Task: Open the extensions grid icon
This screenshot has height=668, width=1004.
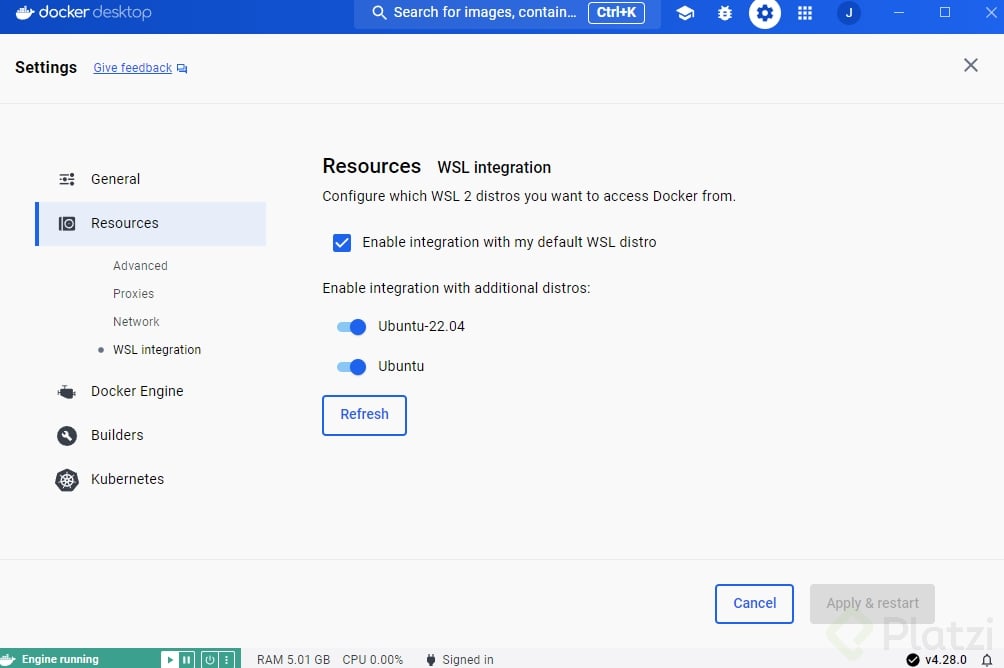Action: click(x=805, y=13)
